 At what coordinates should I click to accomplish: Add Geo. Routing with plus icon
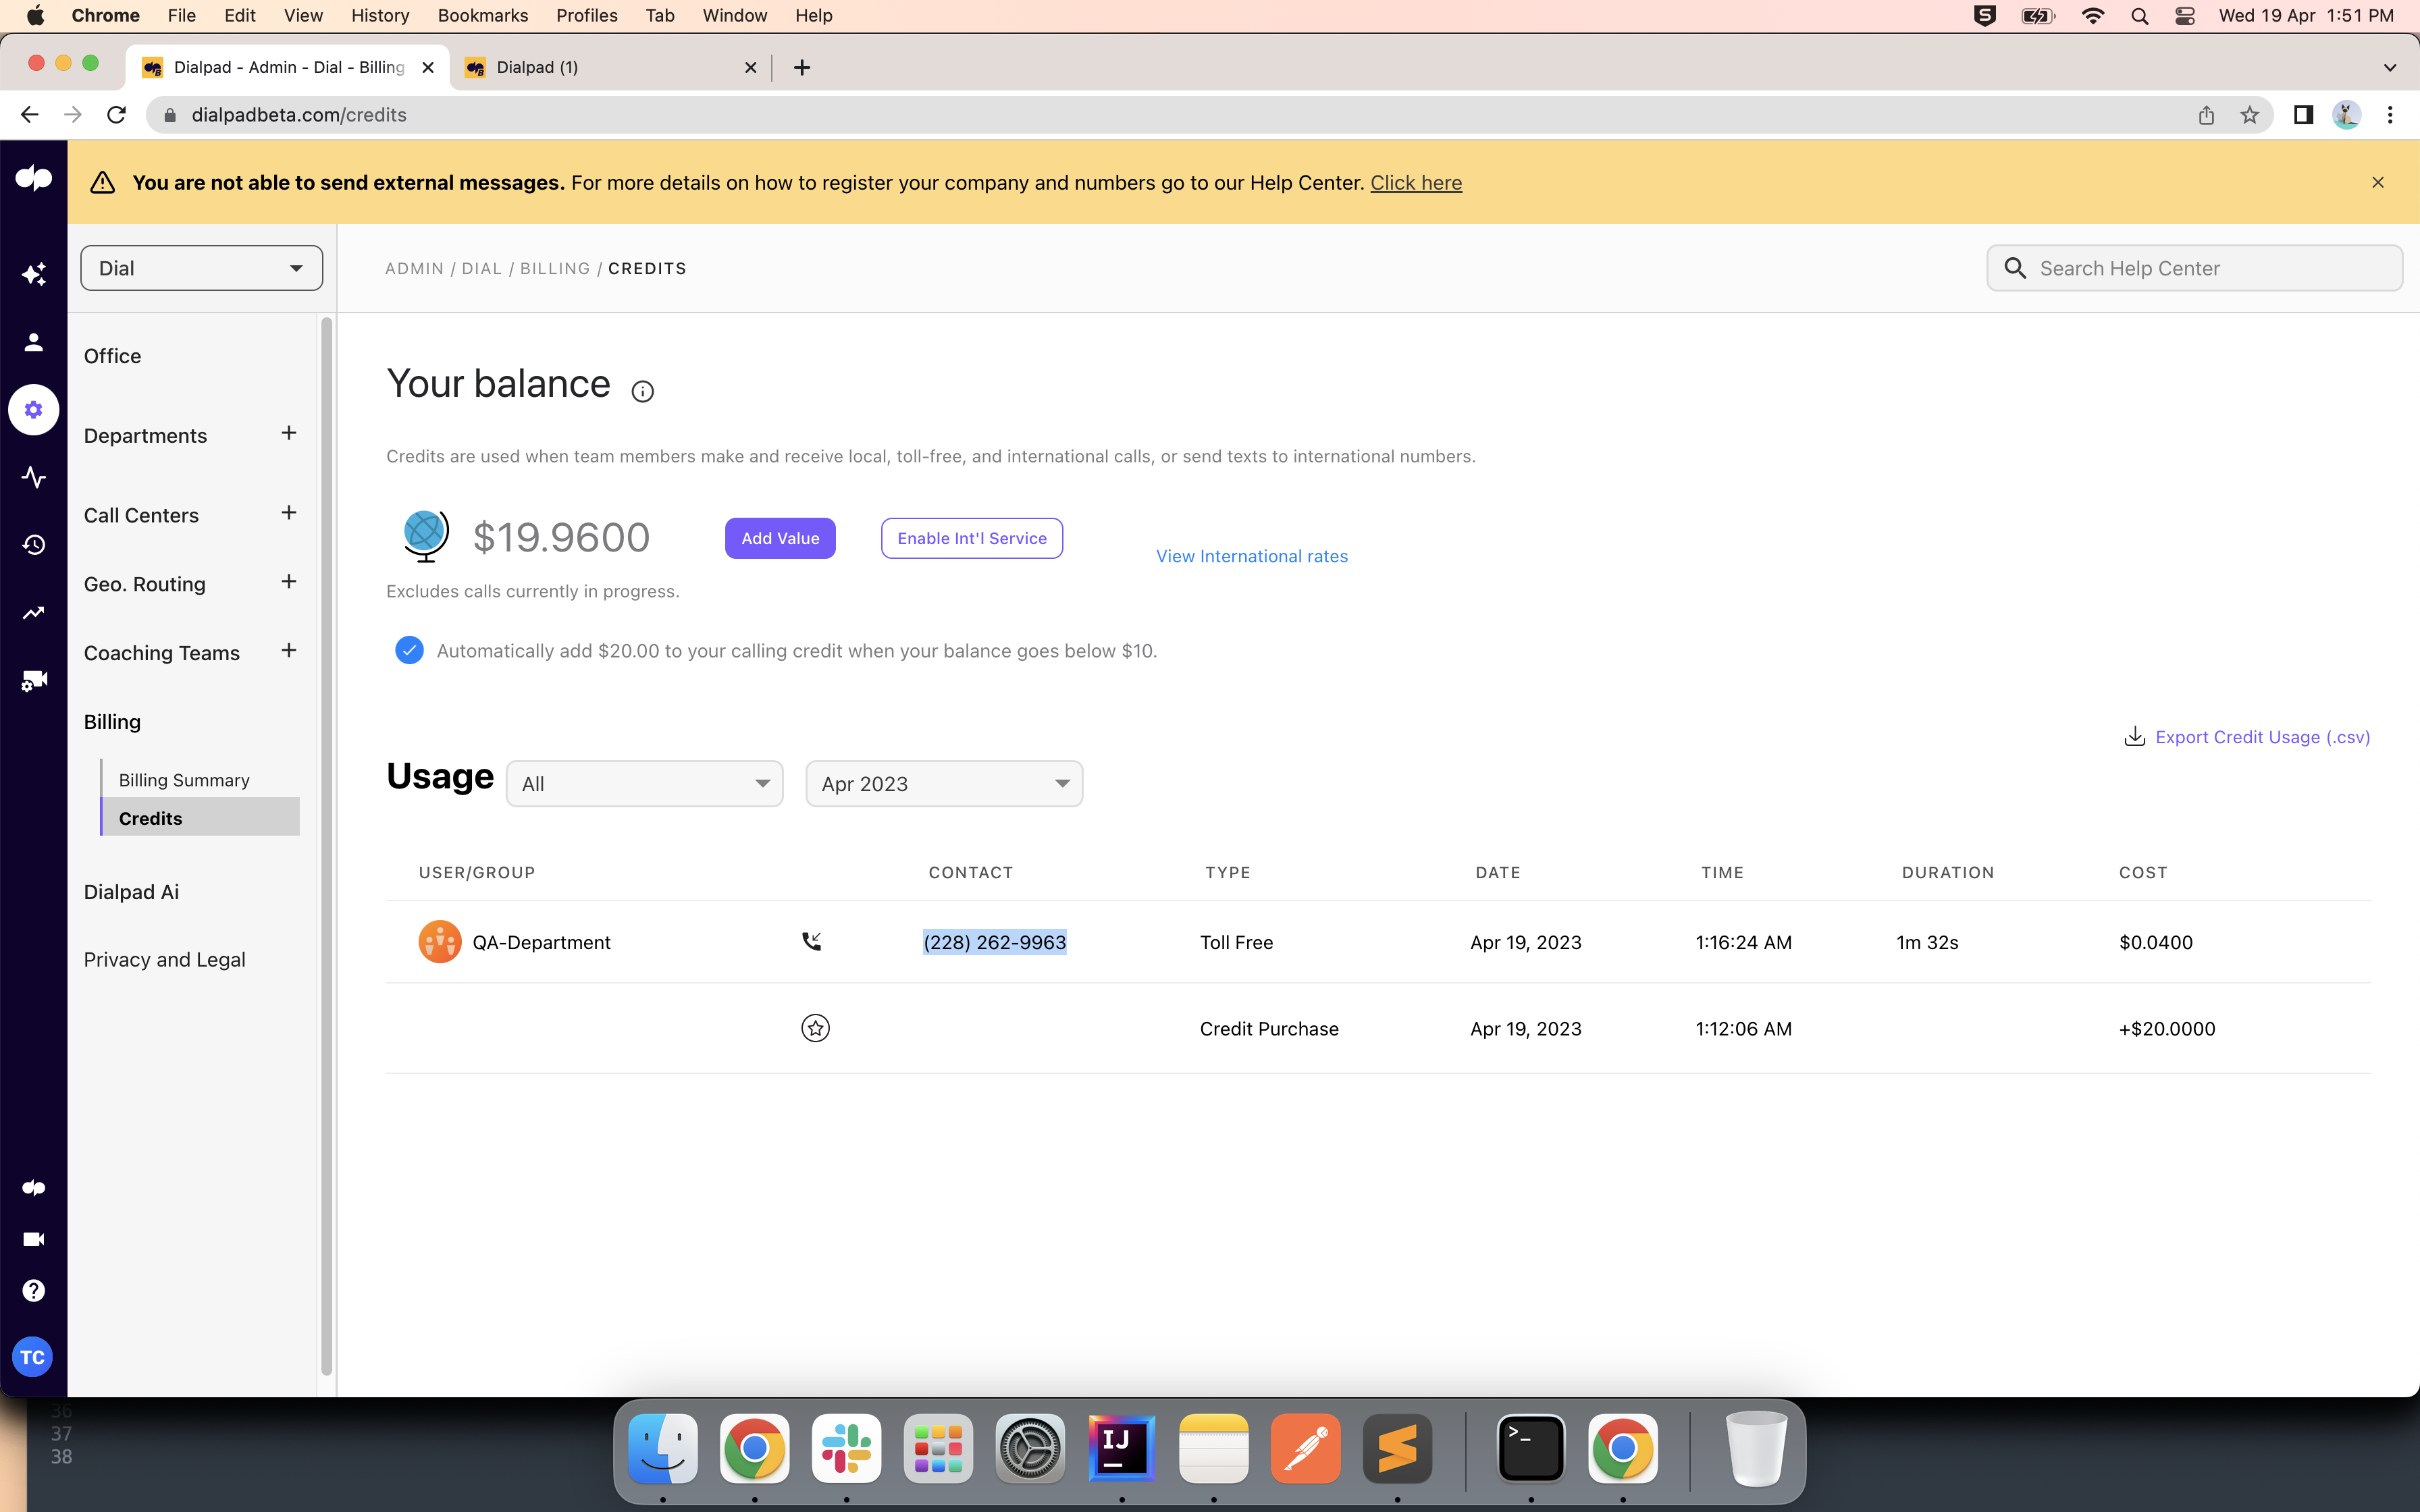coord(289,582)
